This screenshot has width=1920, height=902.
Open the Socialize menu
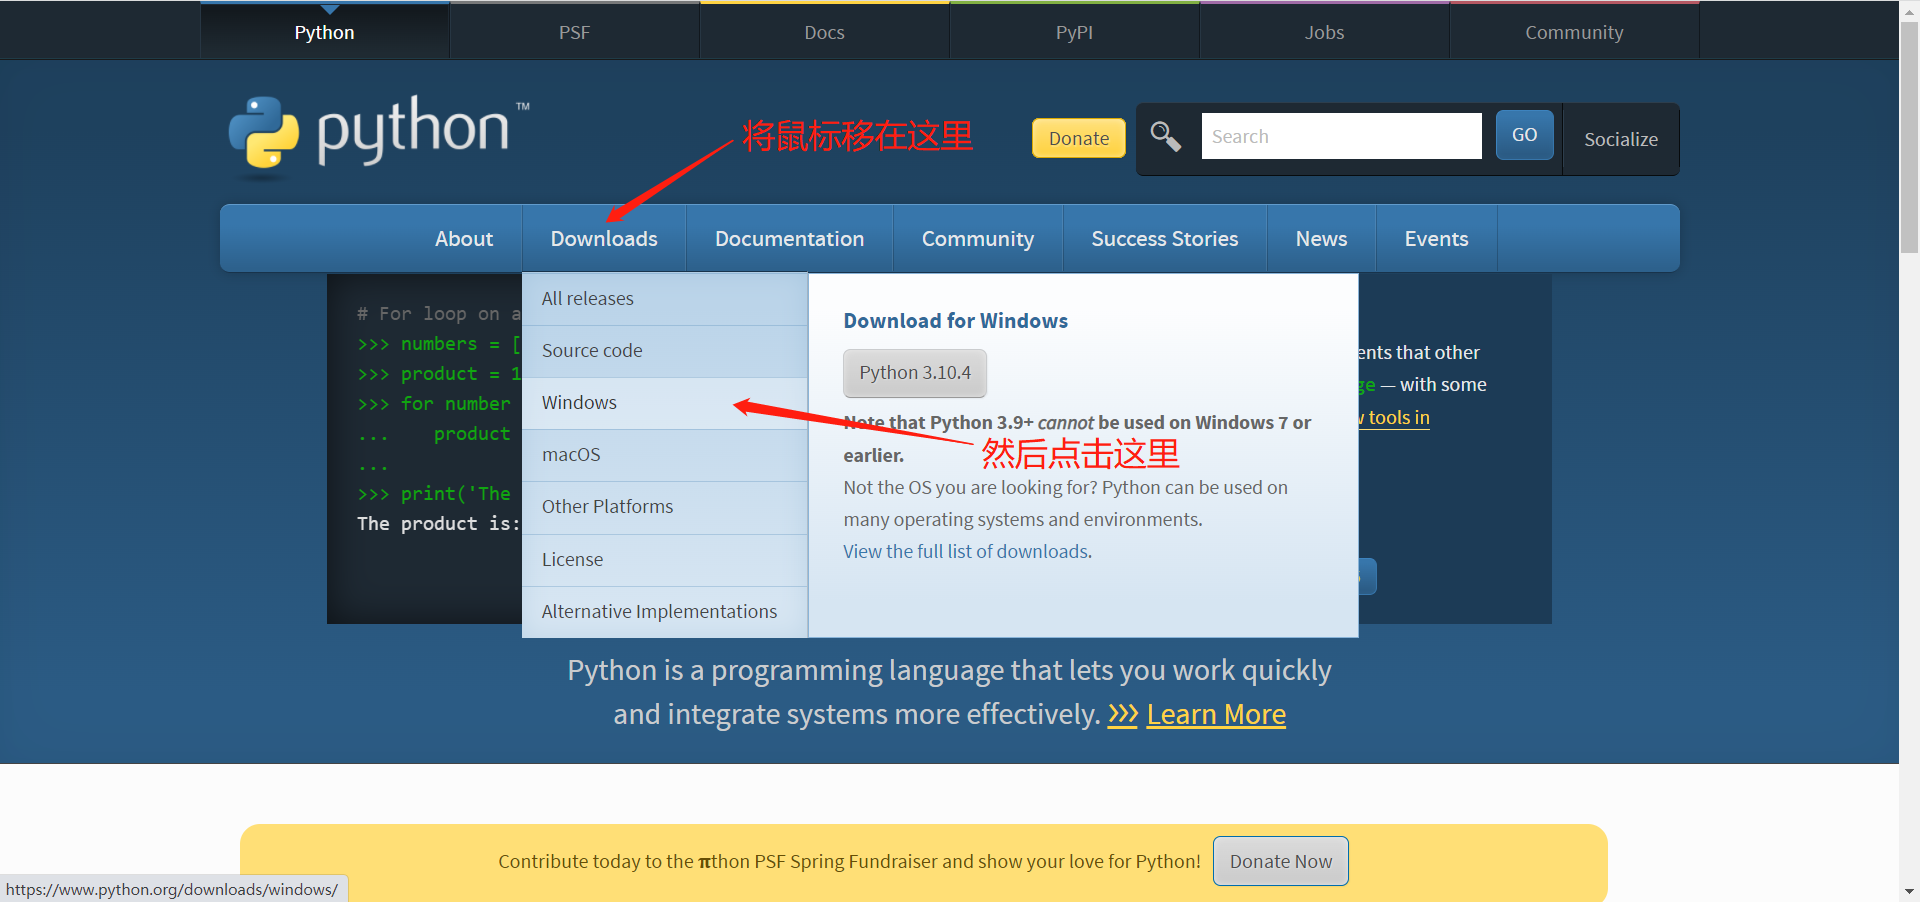pos(1621,139)
